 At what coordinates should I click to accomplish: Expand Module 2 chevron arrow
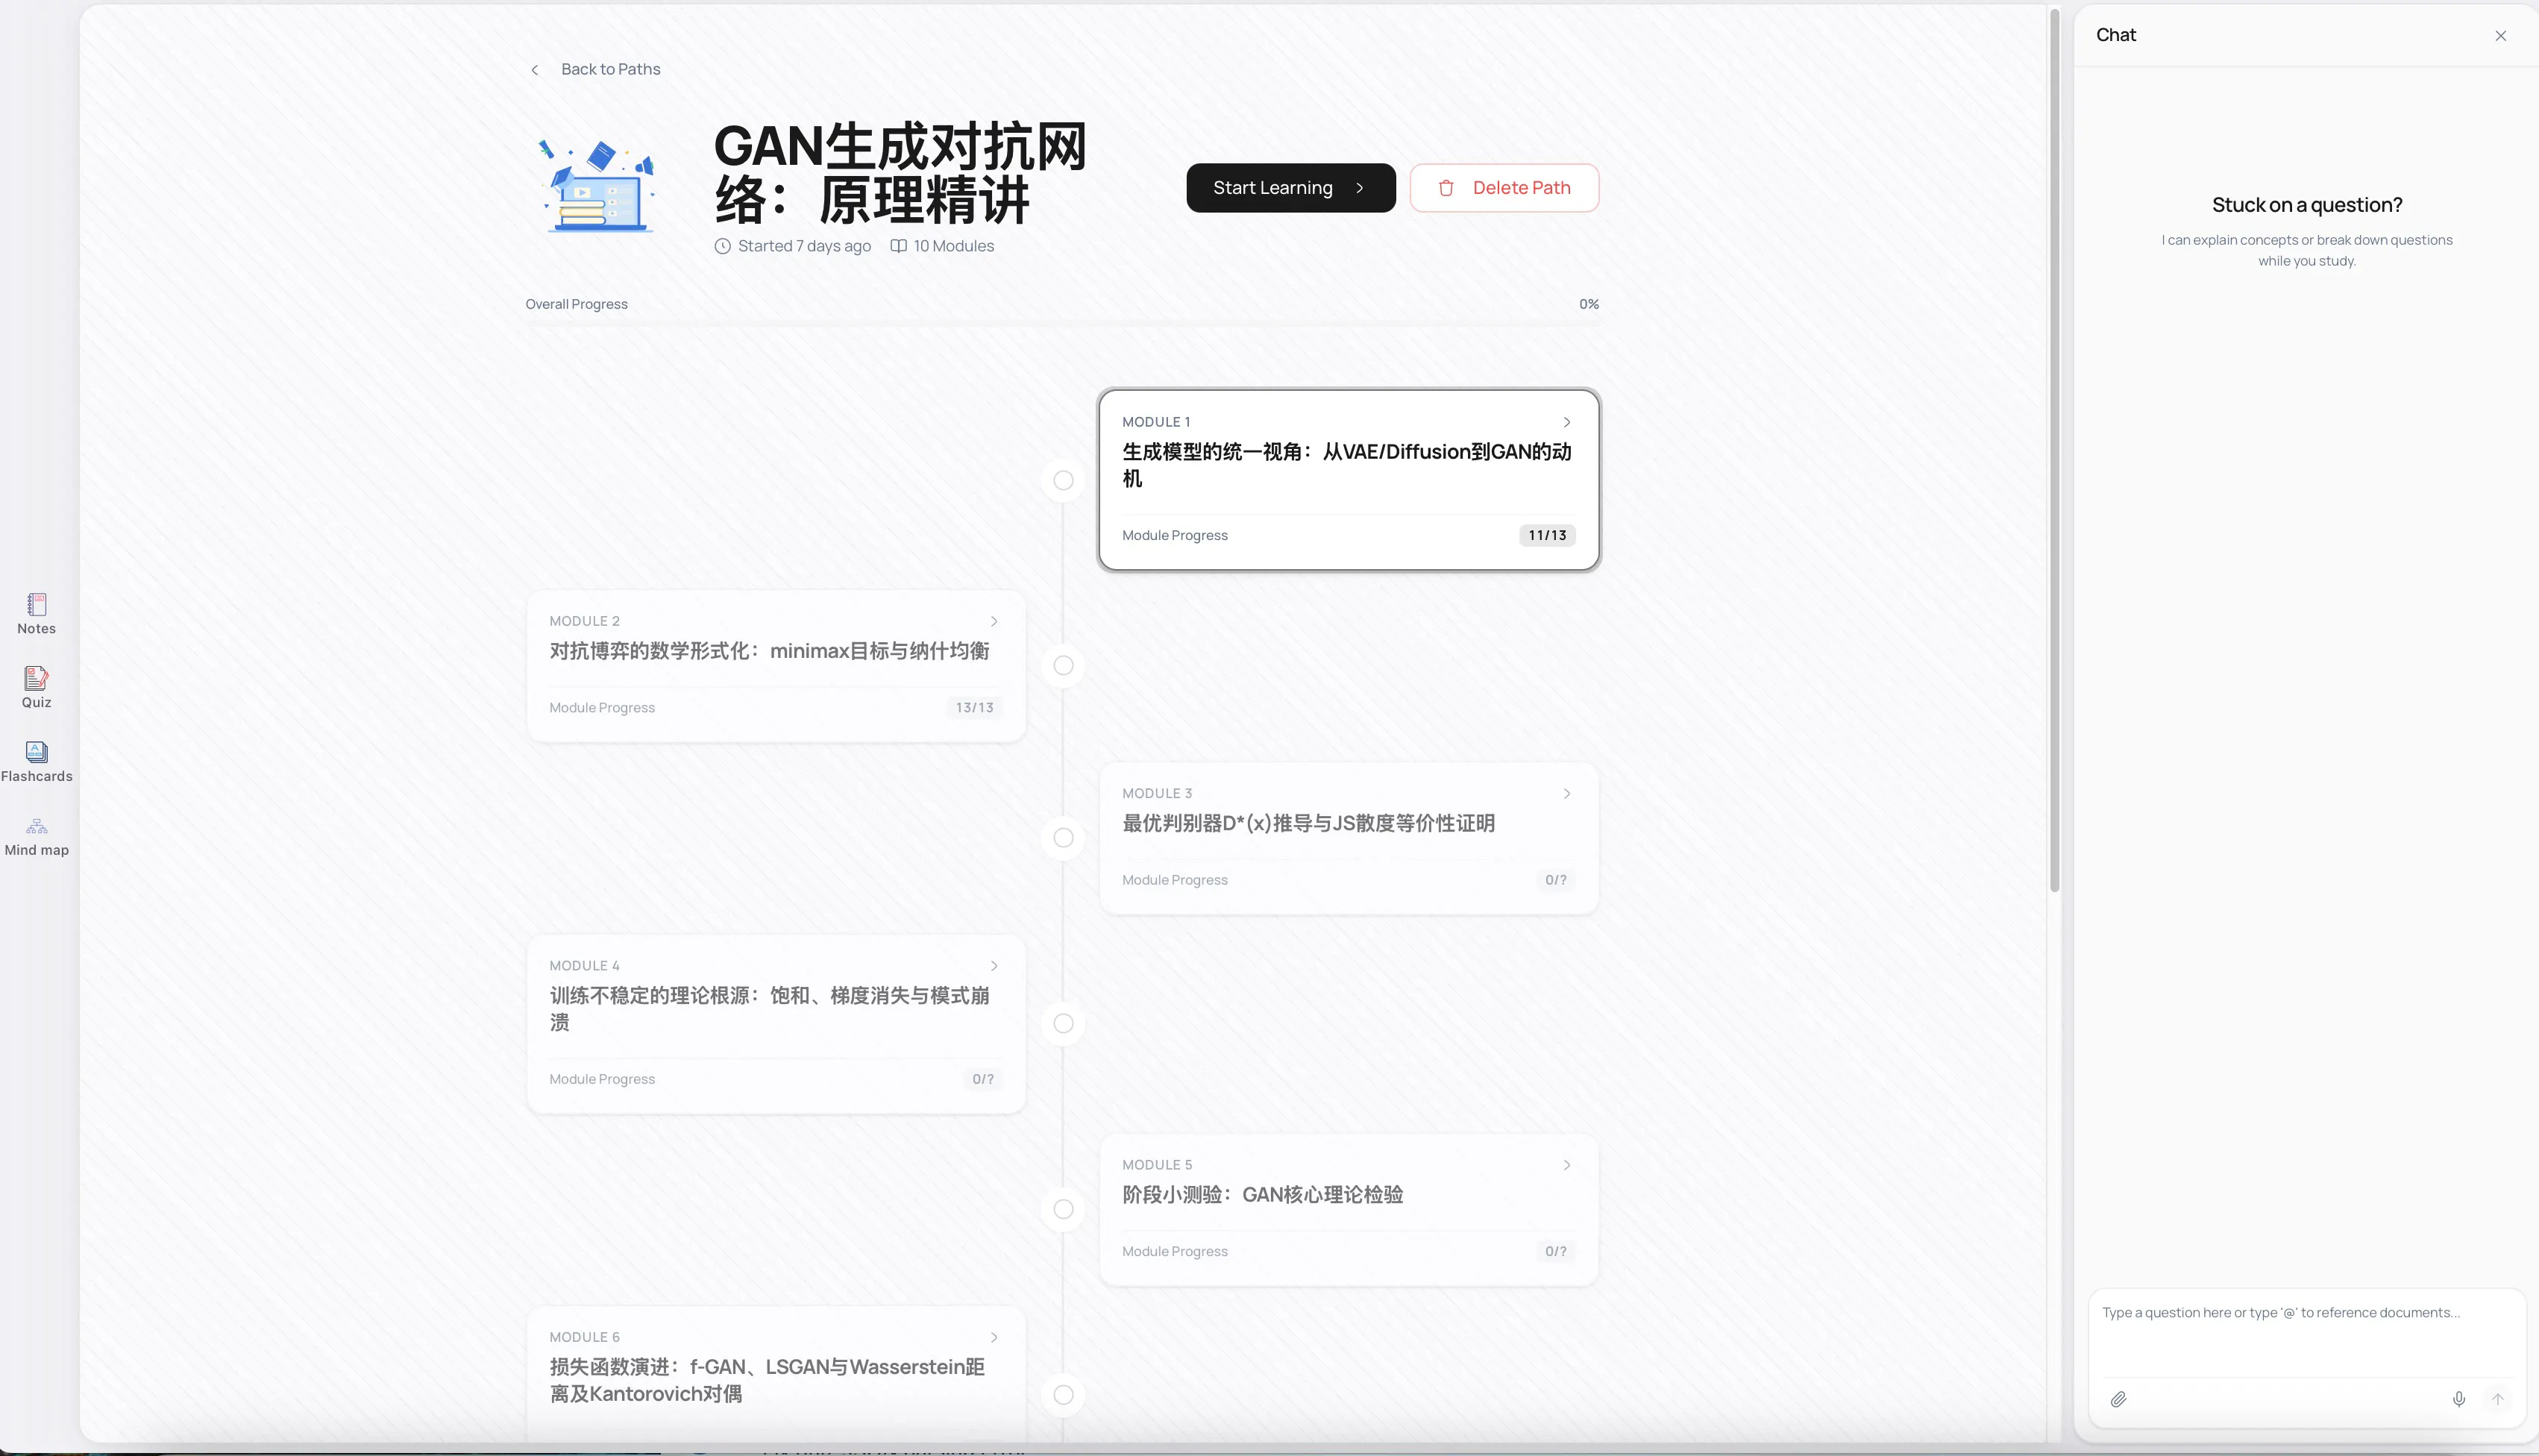pos(994,621)
